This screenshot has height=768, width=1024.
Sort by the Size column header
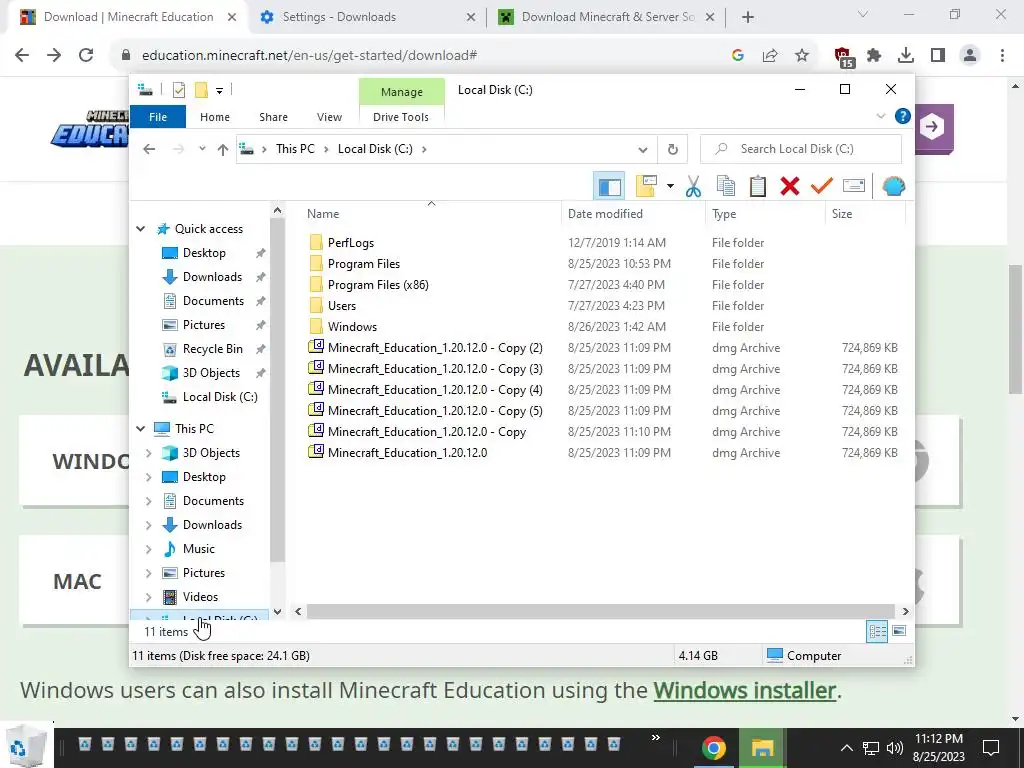842,214
